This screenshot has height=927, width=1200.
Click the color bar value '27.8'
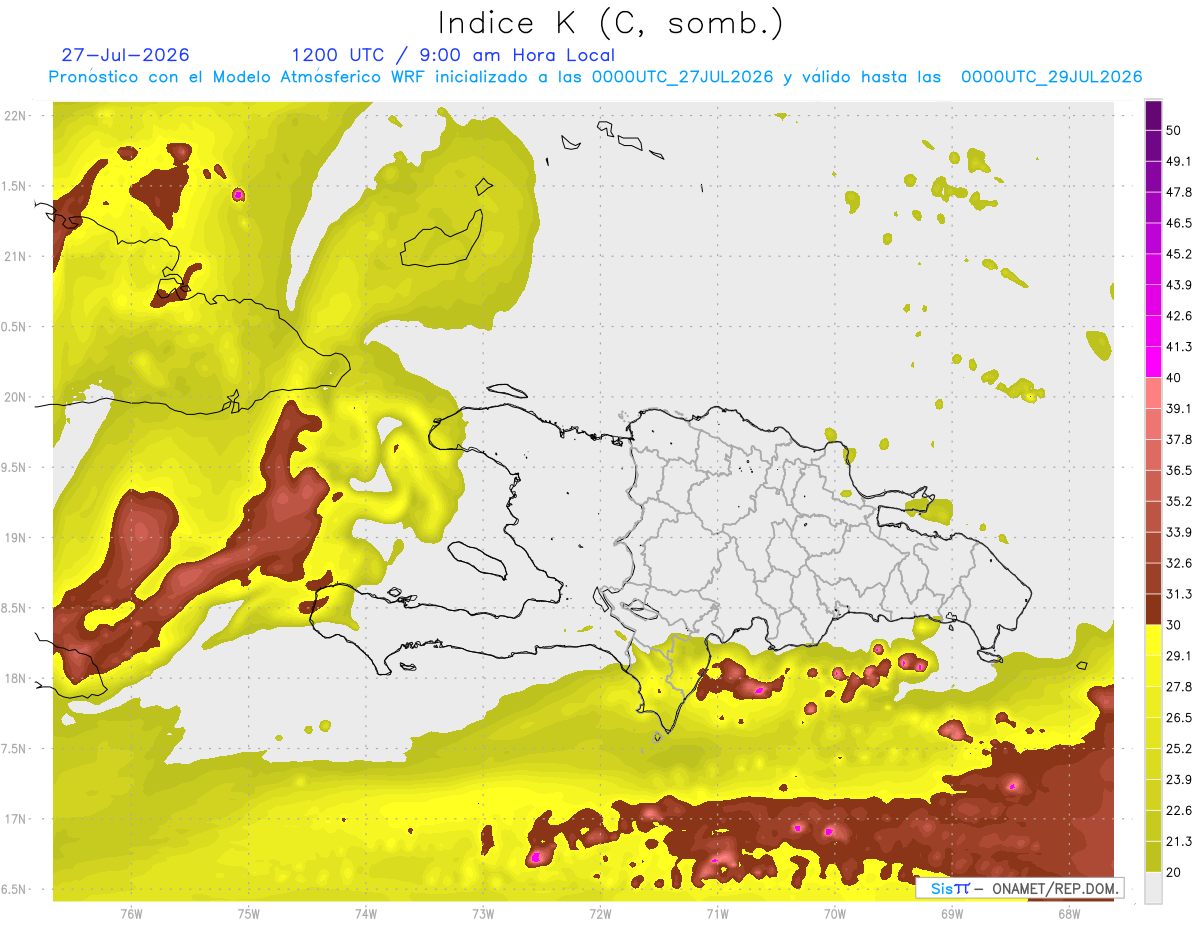tap(1179, 687)
